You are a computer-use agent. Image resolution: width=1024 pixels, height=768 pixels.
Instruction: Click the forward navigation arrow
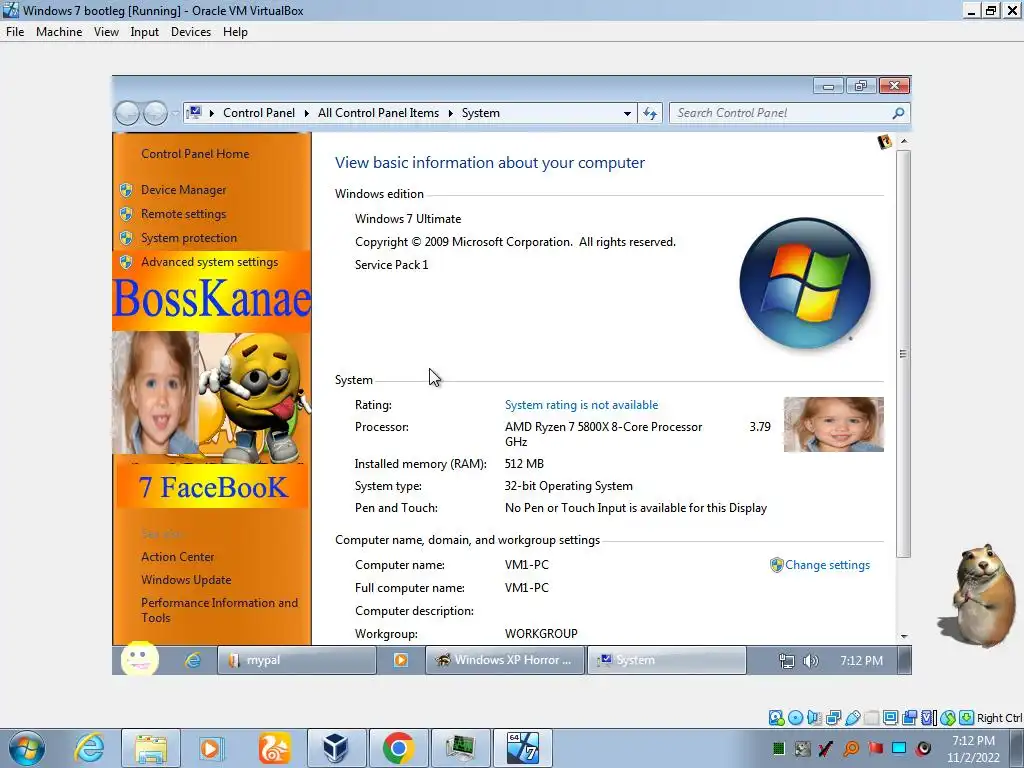point(155,114)
